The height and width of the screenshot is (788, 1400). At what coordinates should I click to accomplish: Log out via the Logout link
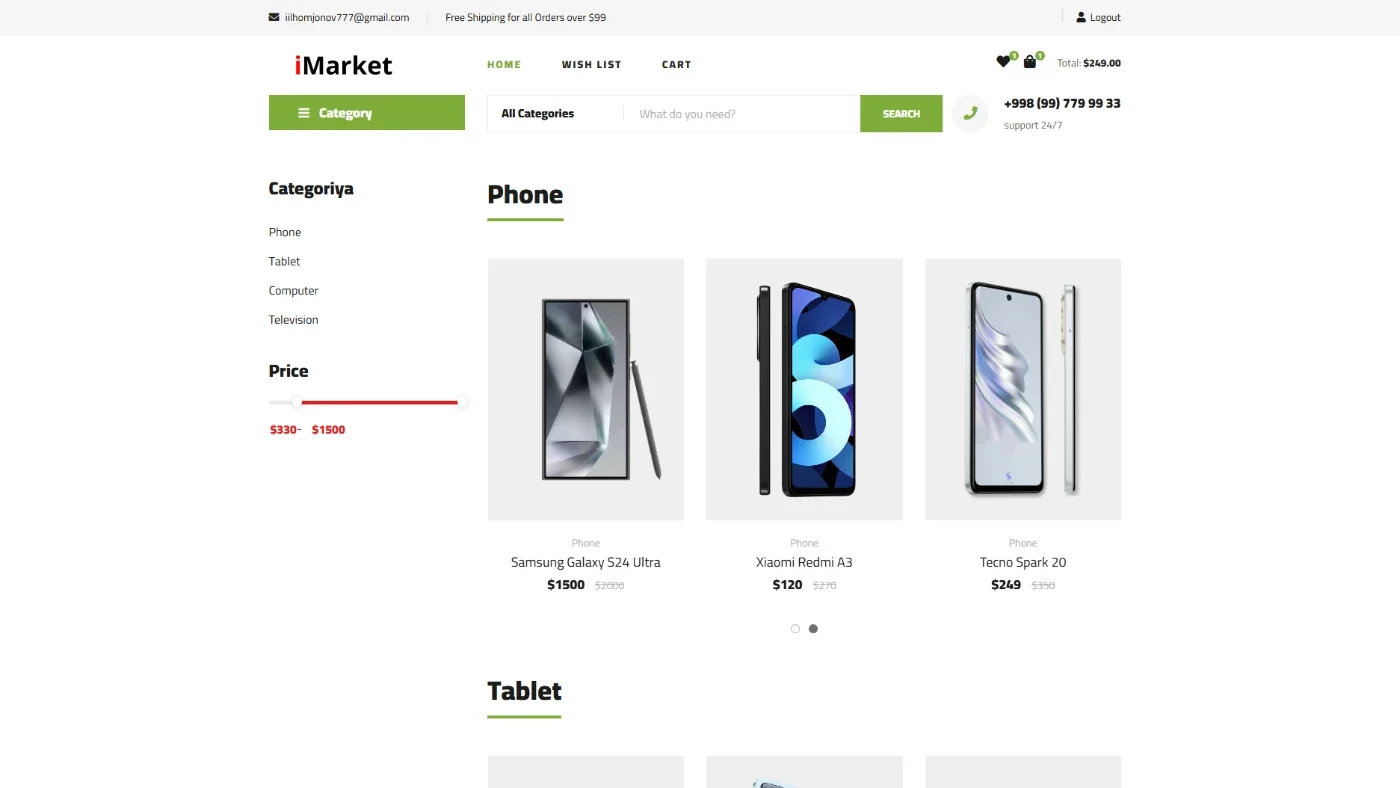pyautogui.click(x=1105, y=17)
